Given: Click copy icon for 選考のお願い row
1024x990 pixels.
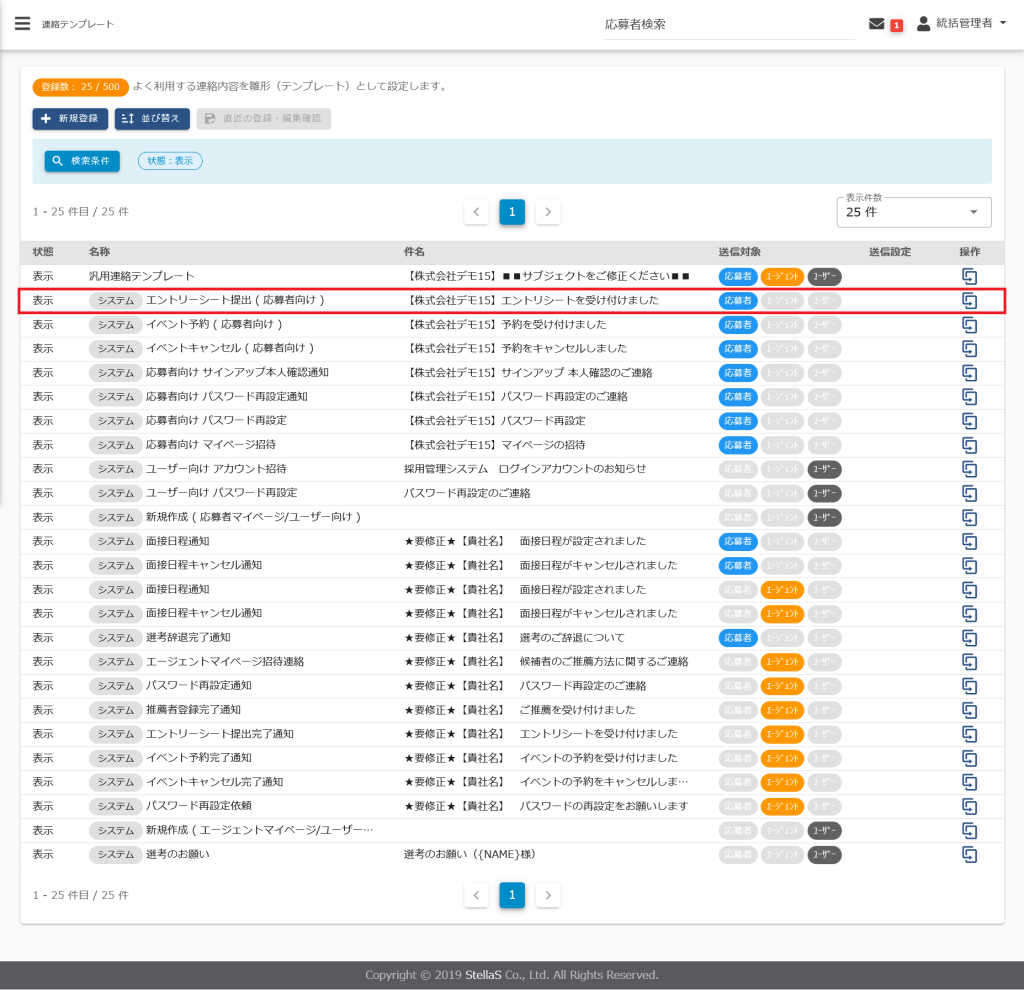Looking at the screenshot, I should [x=969, y=854].
